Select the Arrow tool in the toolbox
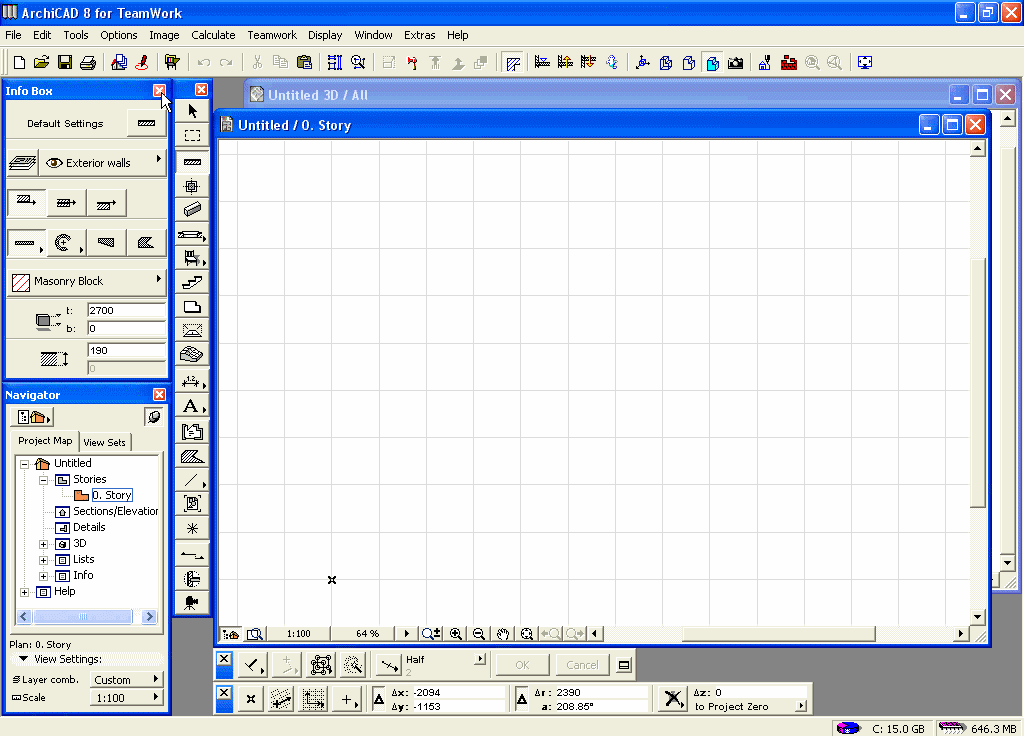 [192, 111]
